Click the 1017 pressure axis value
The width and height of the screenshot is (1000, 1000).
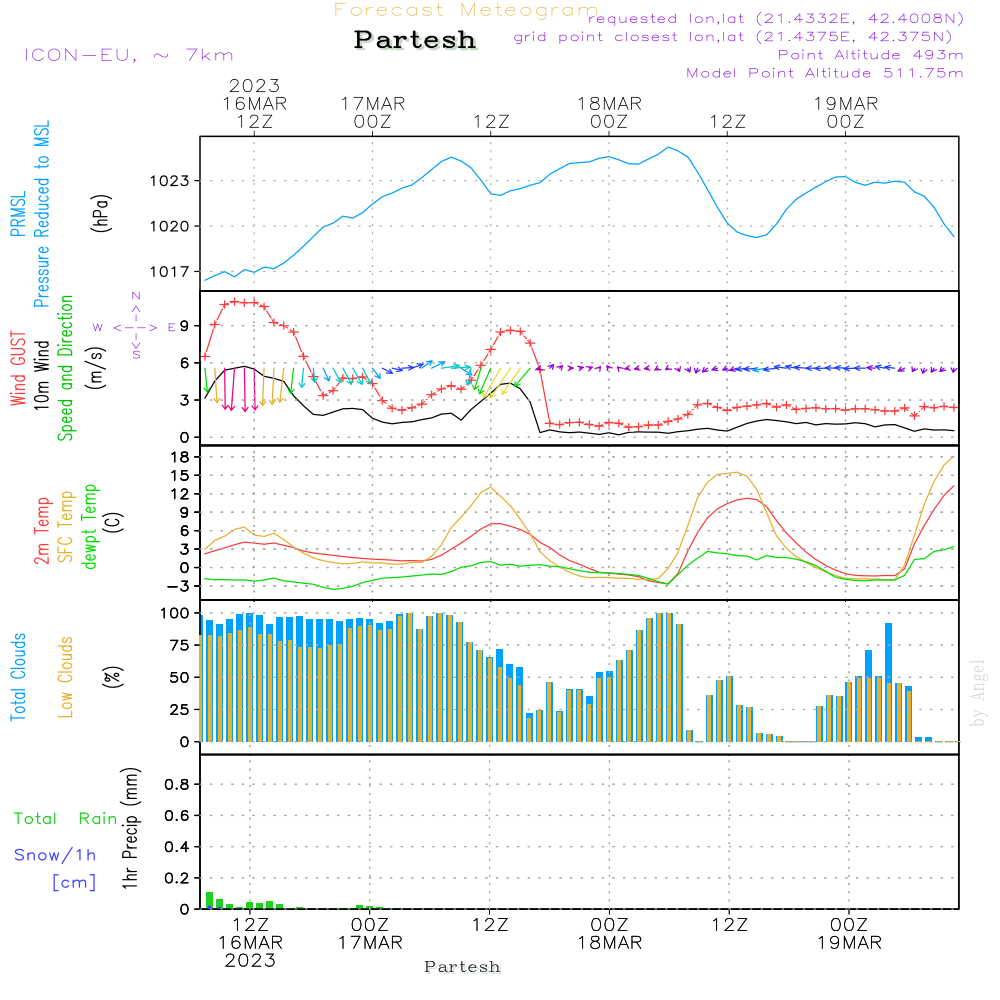(170, 272)
